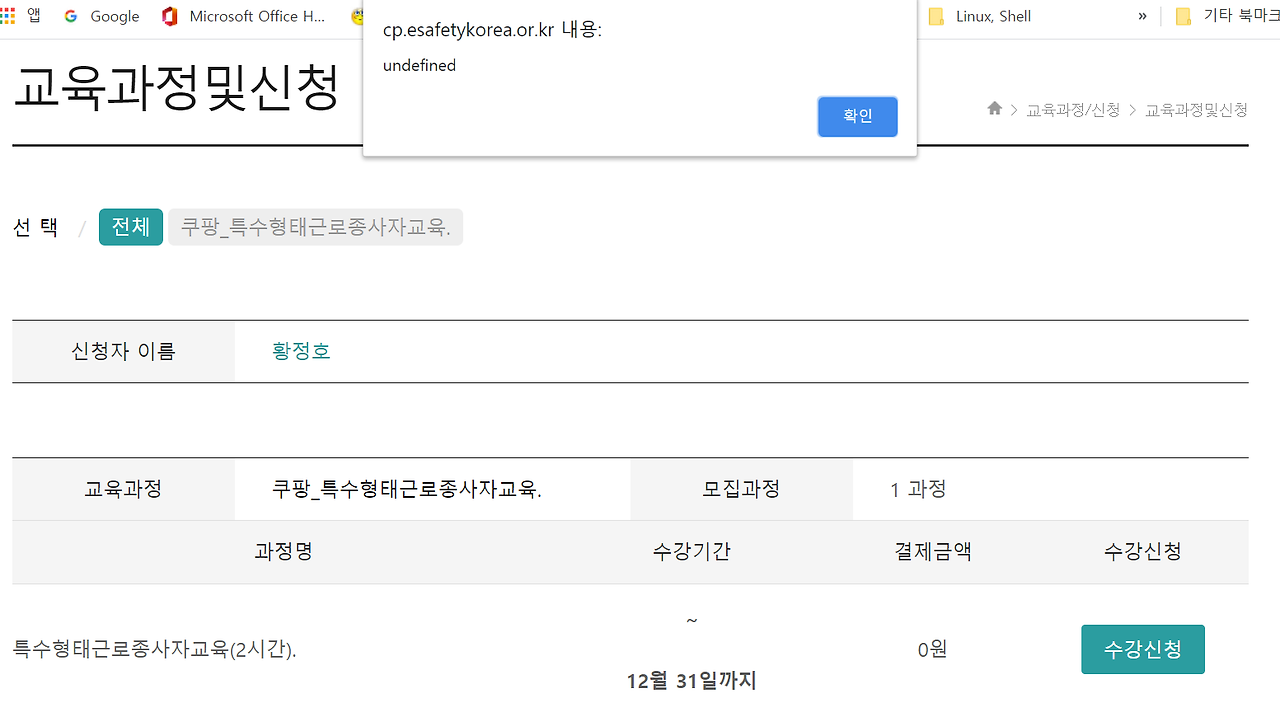Viewport: 1280px width, 703px height.
Task: Select the 쿠팡_특수형태근로종사자교육. filter tab
Action: (315, 227)
